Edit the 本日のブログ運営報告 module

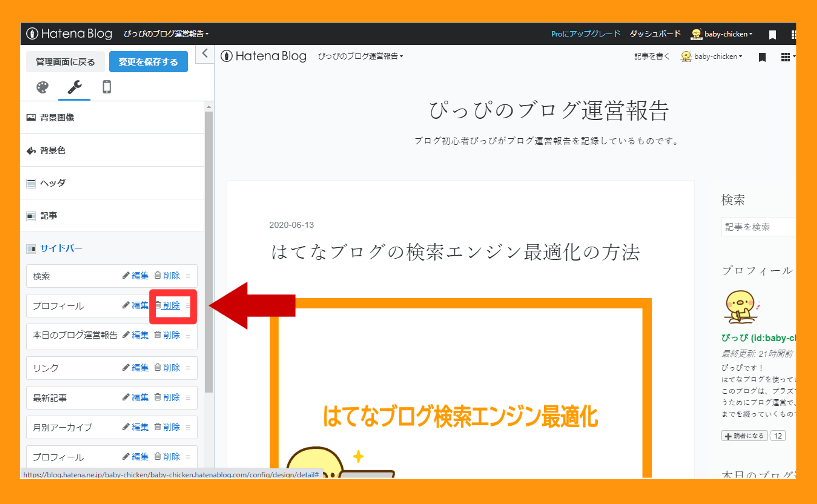135,335
